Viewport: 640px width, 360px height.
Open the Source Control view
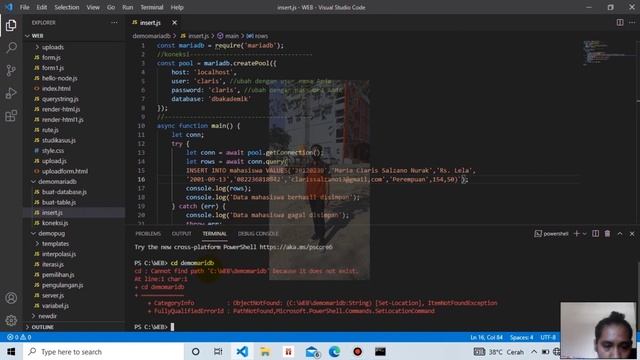pos(11,70)
